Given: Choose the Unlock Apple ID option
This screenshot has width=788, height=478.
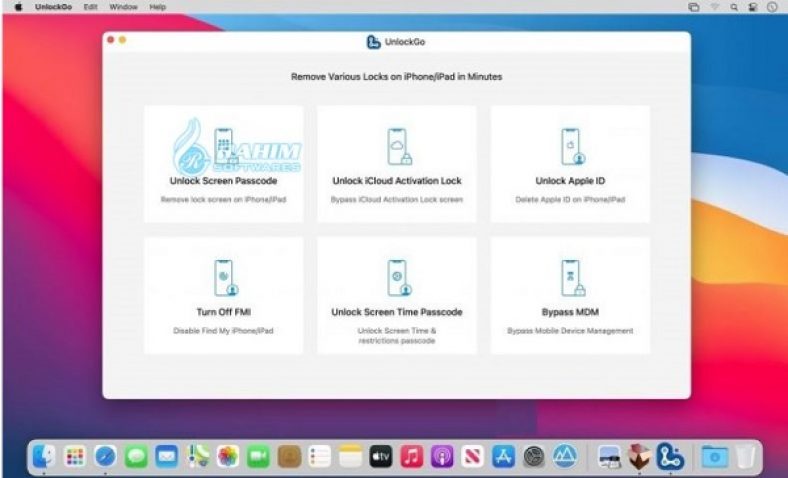Looking at the screenshot, I should pyautogui.click(x=570, y=164).
